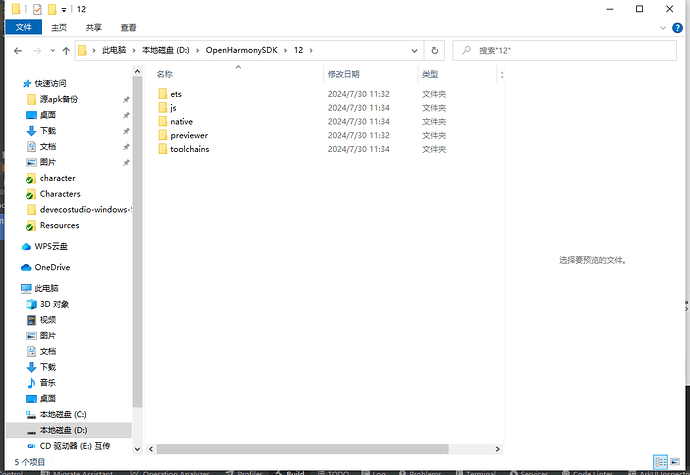Unpin 源apk备份 using its pin icon
Screen dimensions: 690x475
click(x=126, y=99)
